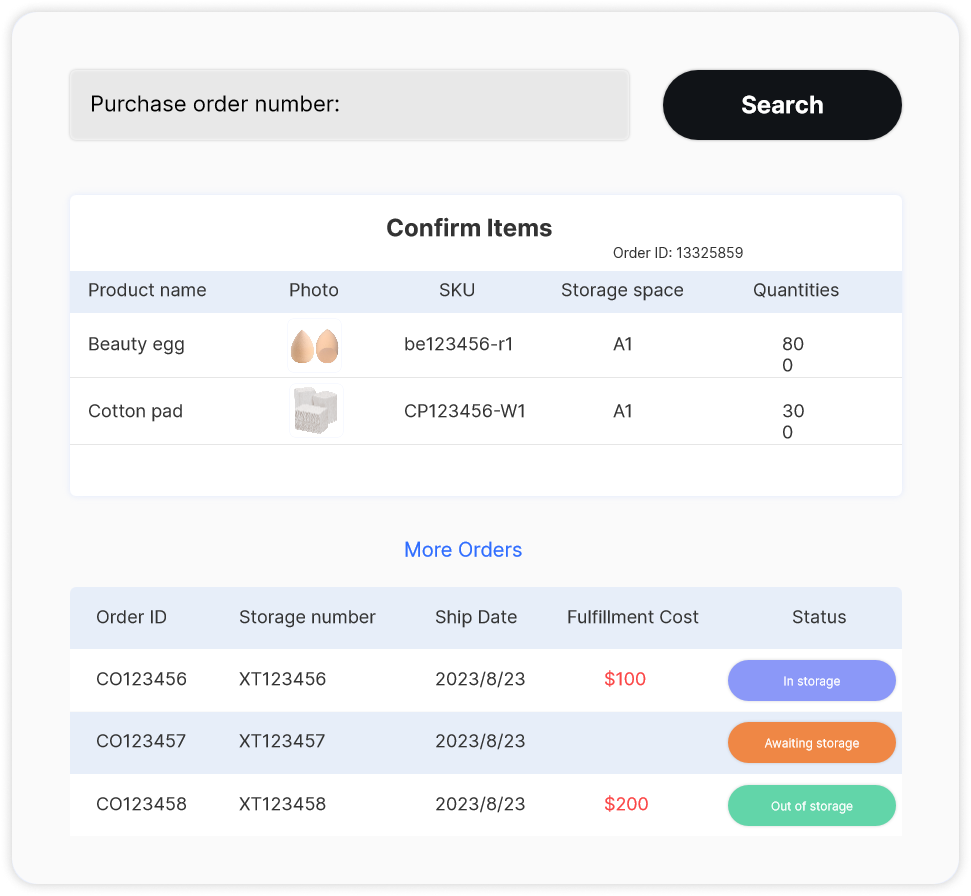
Task: Select order CO123456
Action: [141, 679]
